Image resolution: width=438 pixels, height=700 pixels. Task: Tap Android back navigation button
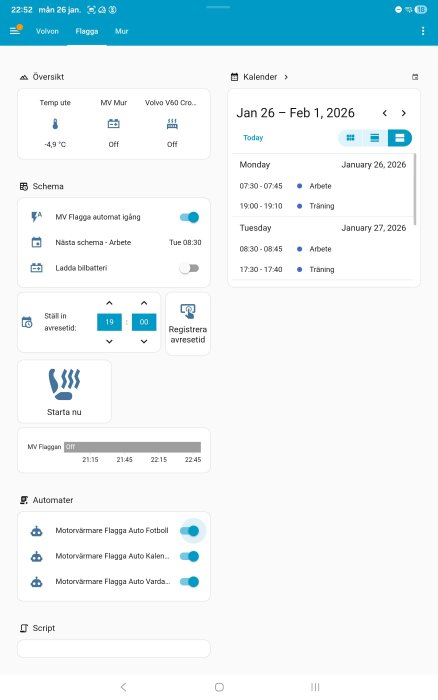click(x=124, y=687)
